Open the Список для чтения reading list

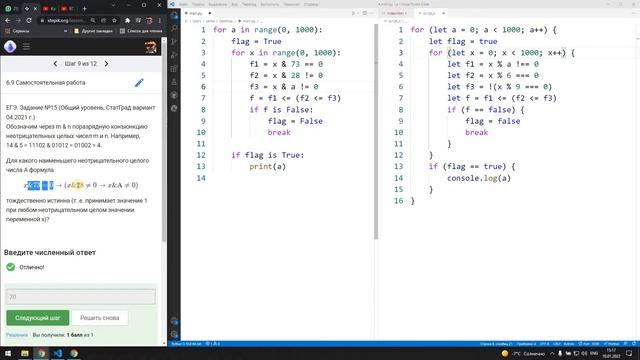tap(141, 31)
